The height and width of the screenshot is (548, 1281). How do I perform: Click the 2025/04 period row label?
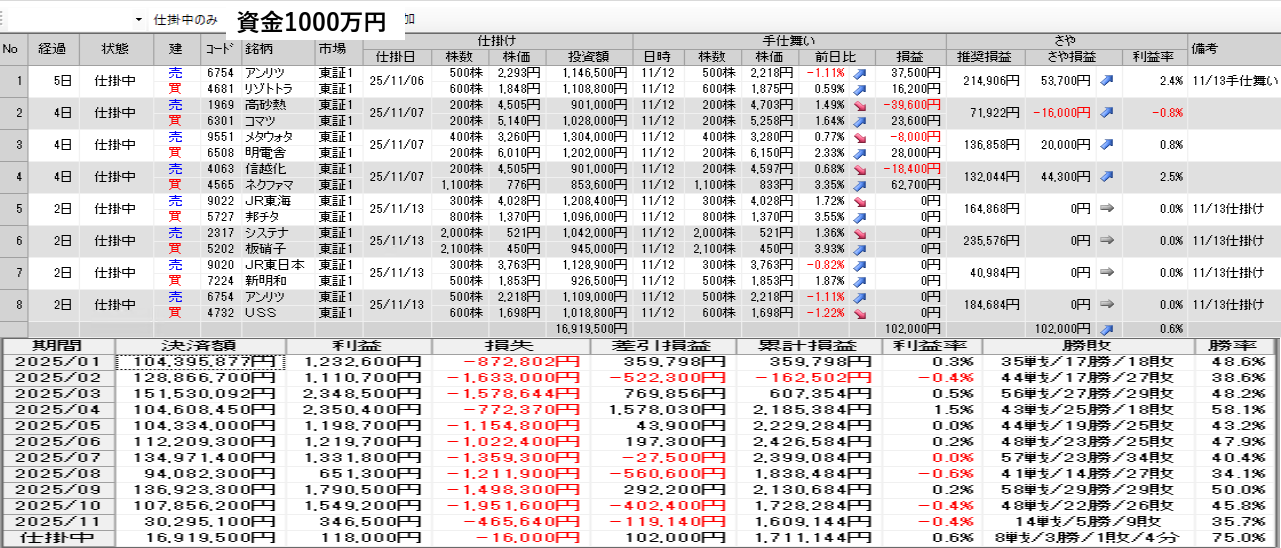(x=59, y=410)
